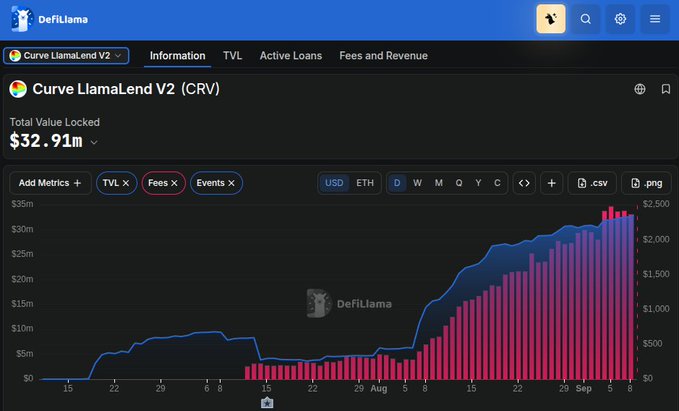
Task: Click the tallest red fees bar near Sep 5
Action: pyautogui.click(x=611, y=293)
